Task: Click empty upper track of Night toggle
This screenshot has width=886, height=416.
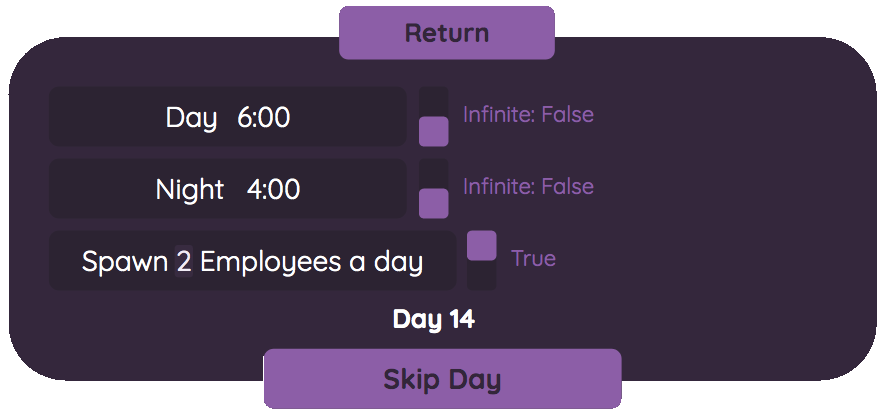Action: (x=433, y=173)
